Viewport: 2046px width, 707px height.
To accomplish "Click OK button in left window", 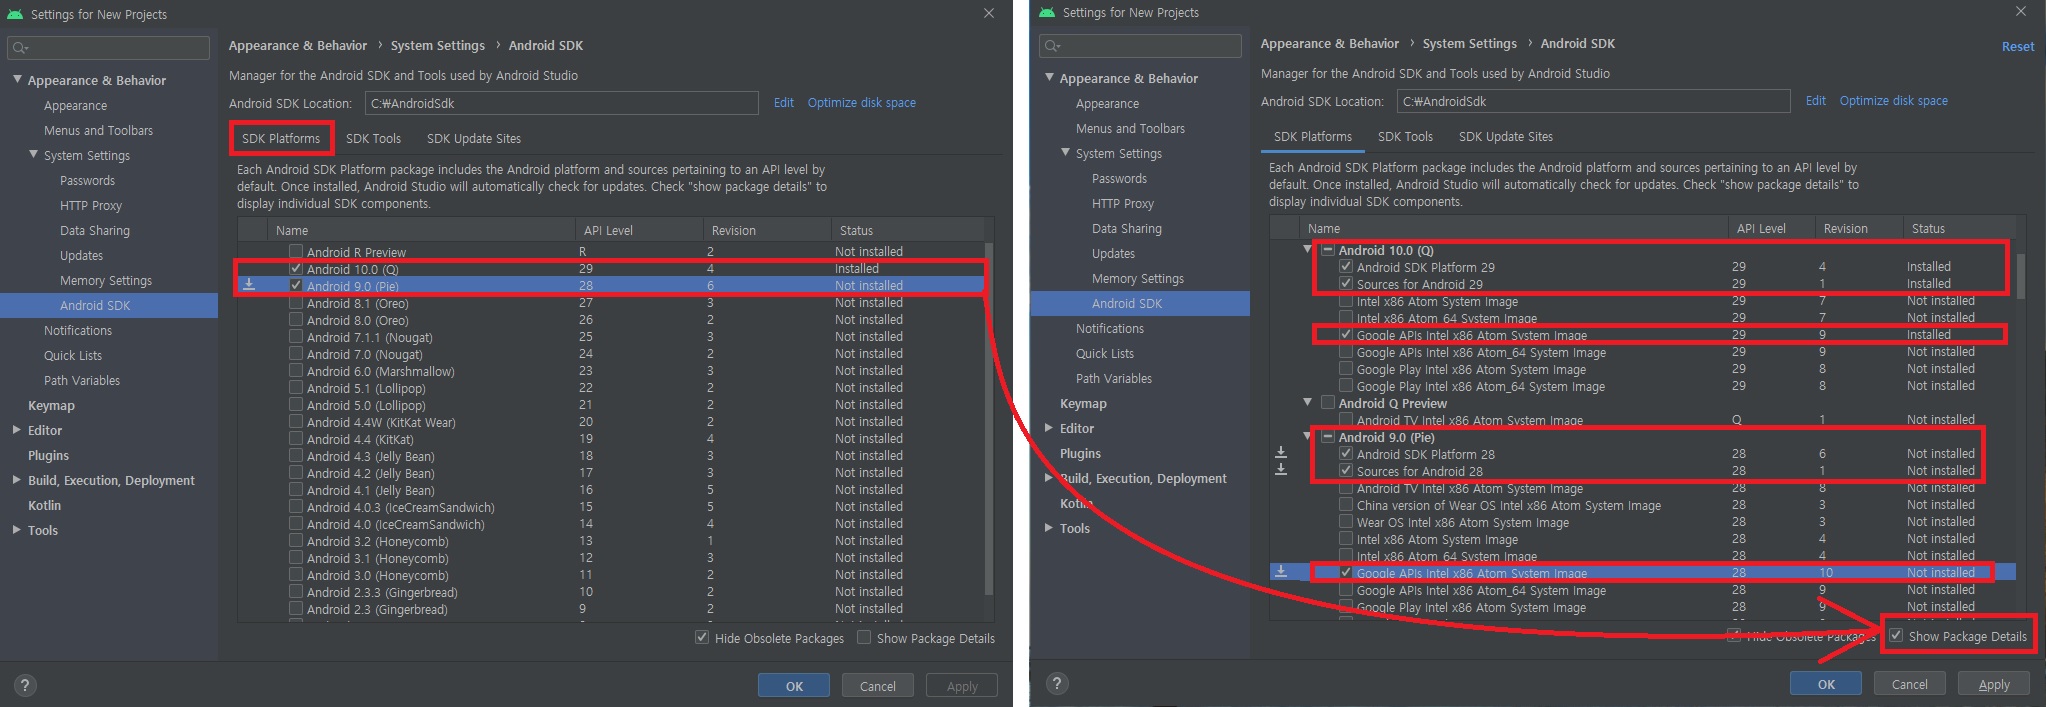I will [794, 686].
